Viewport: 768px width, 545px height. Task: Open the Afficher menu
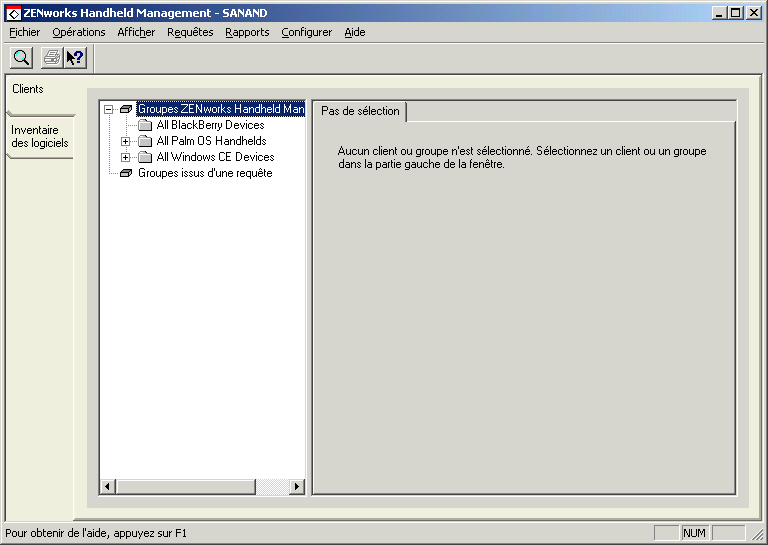[x=136, y=32]
